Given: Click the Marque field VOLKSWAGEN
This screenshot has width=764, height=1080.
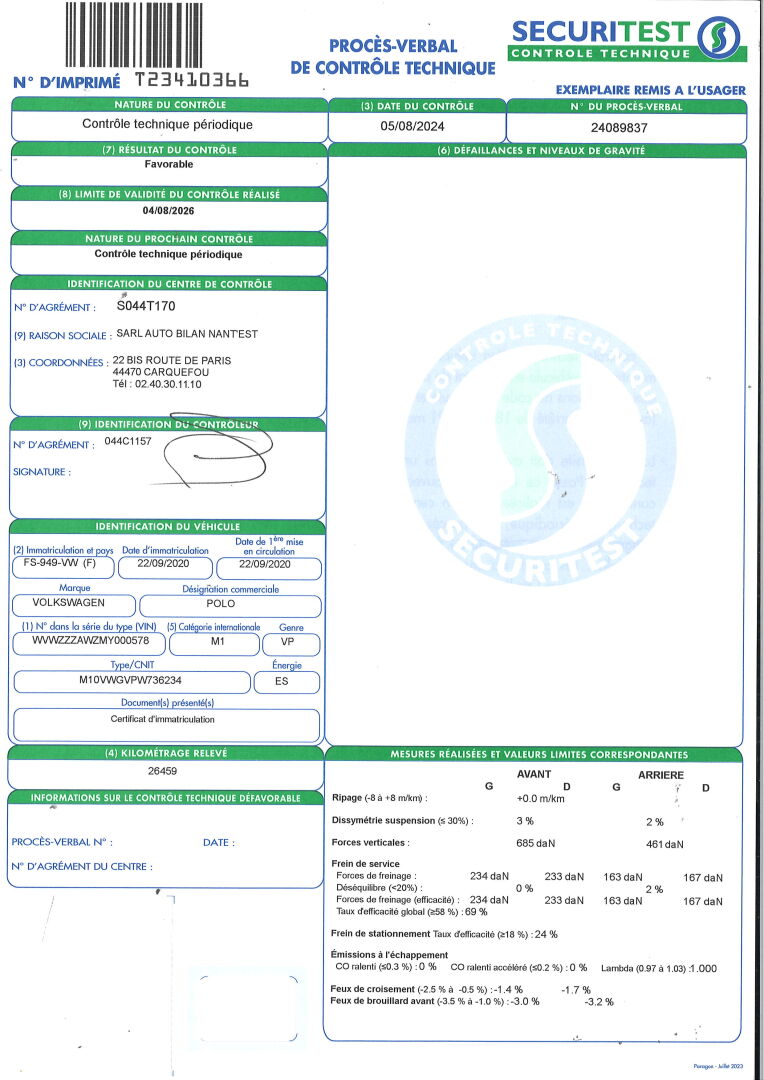Looking at the screenshot, I should (74, 606).
